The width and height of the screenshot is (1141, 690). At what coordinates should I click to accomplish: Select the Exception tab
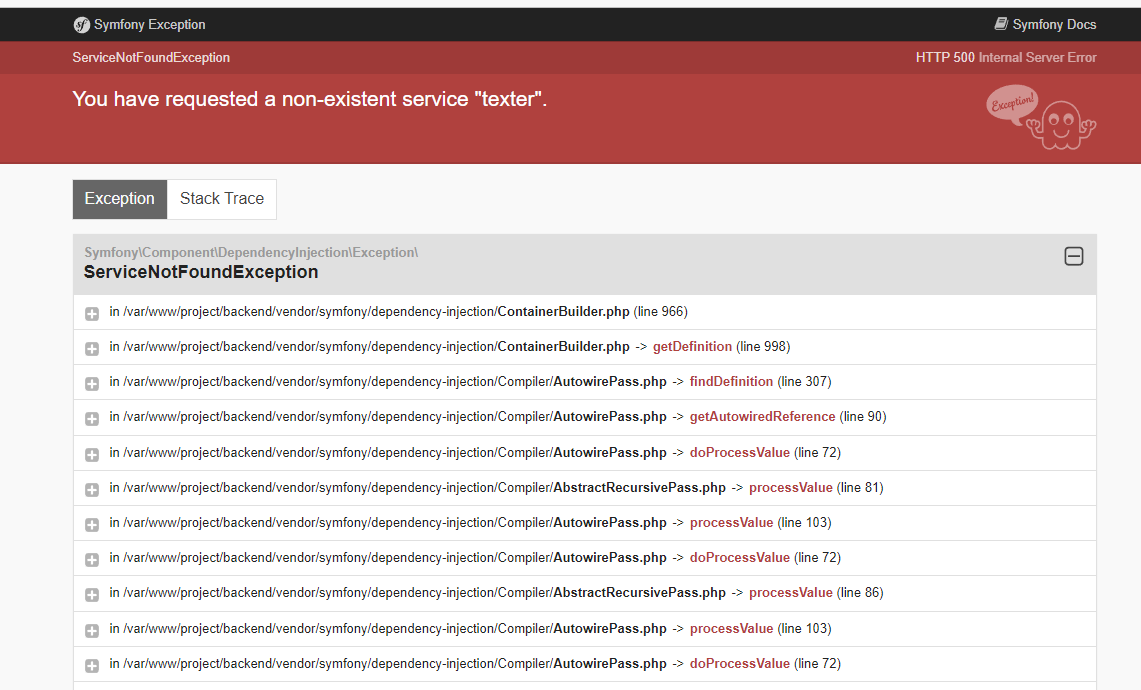[x=119, y=199]
